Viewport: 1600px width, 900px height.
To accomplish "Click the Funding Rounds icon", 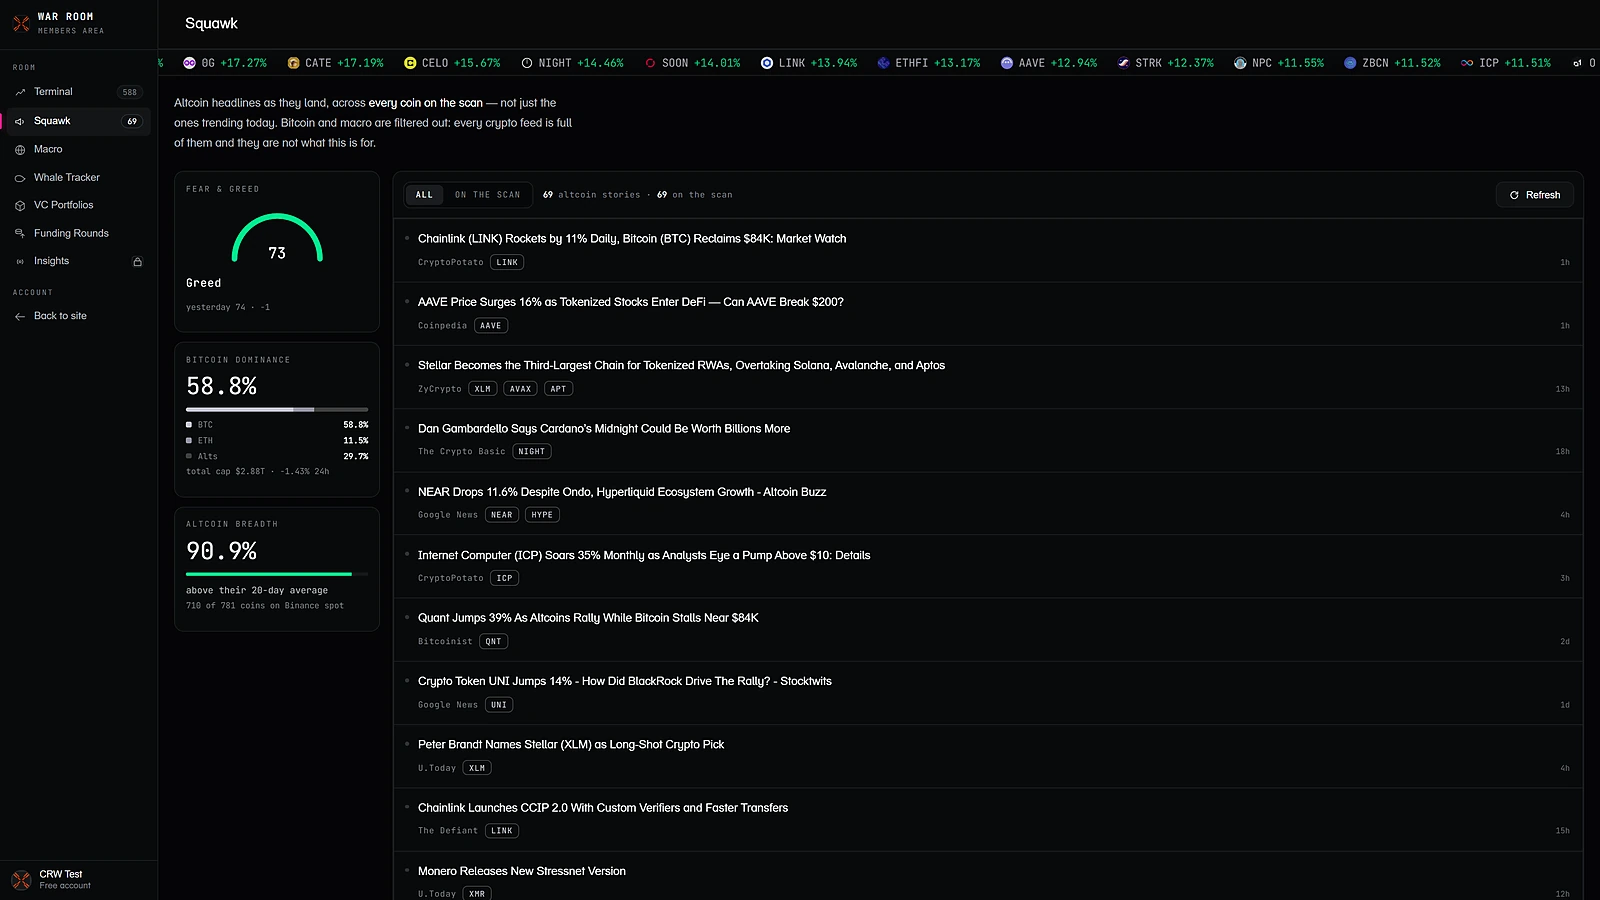I will tap(20, 234).
